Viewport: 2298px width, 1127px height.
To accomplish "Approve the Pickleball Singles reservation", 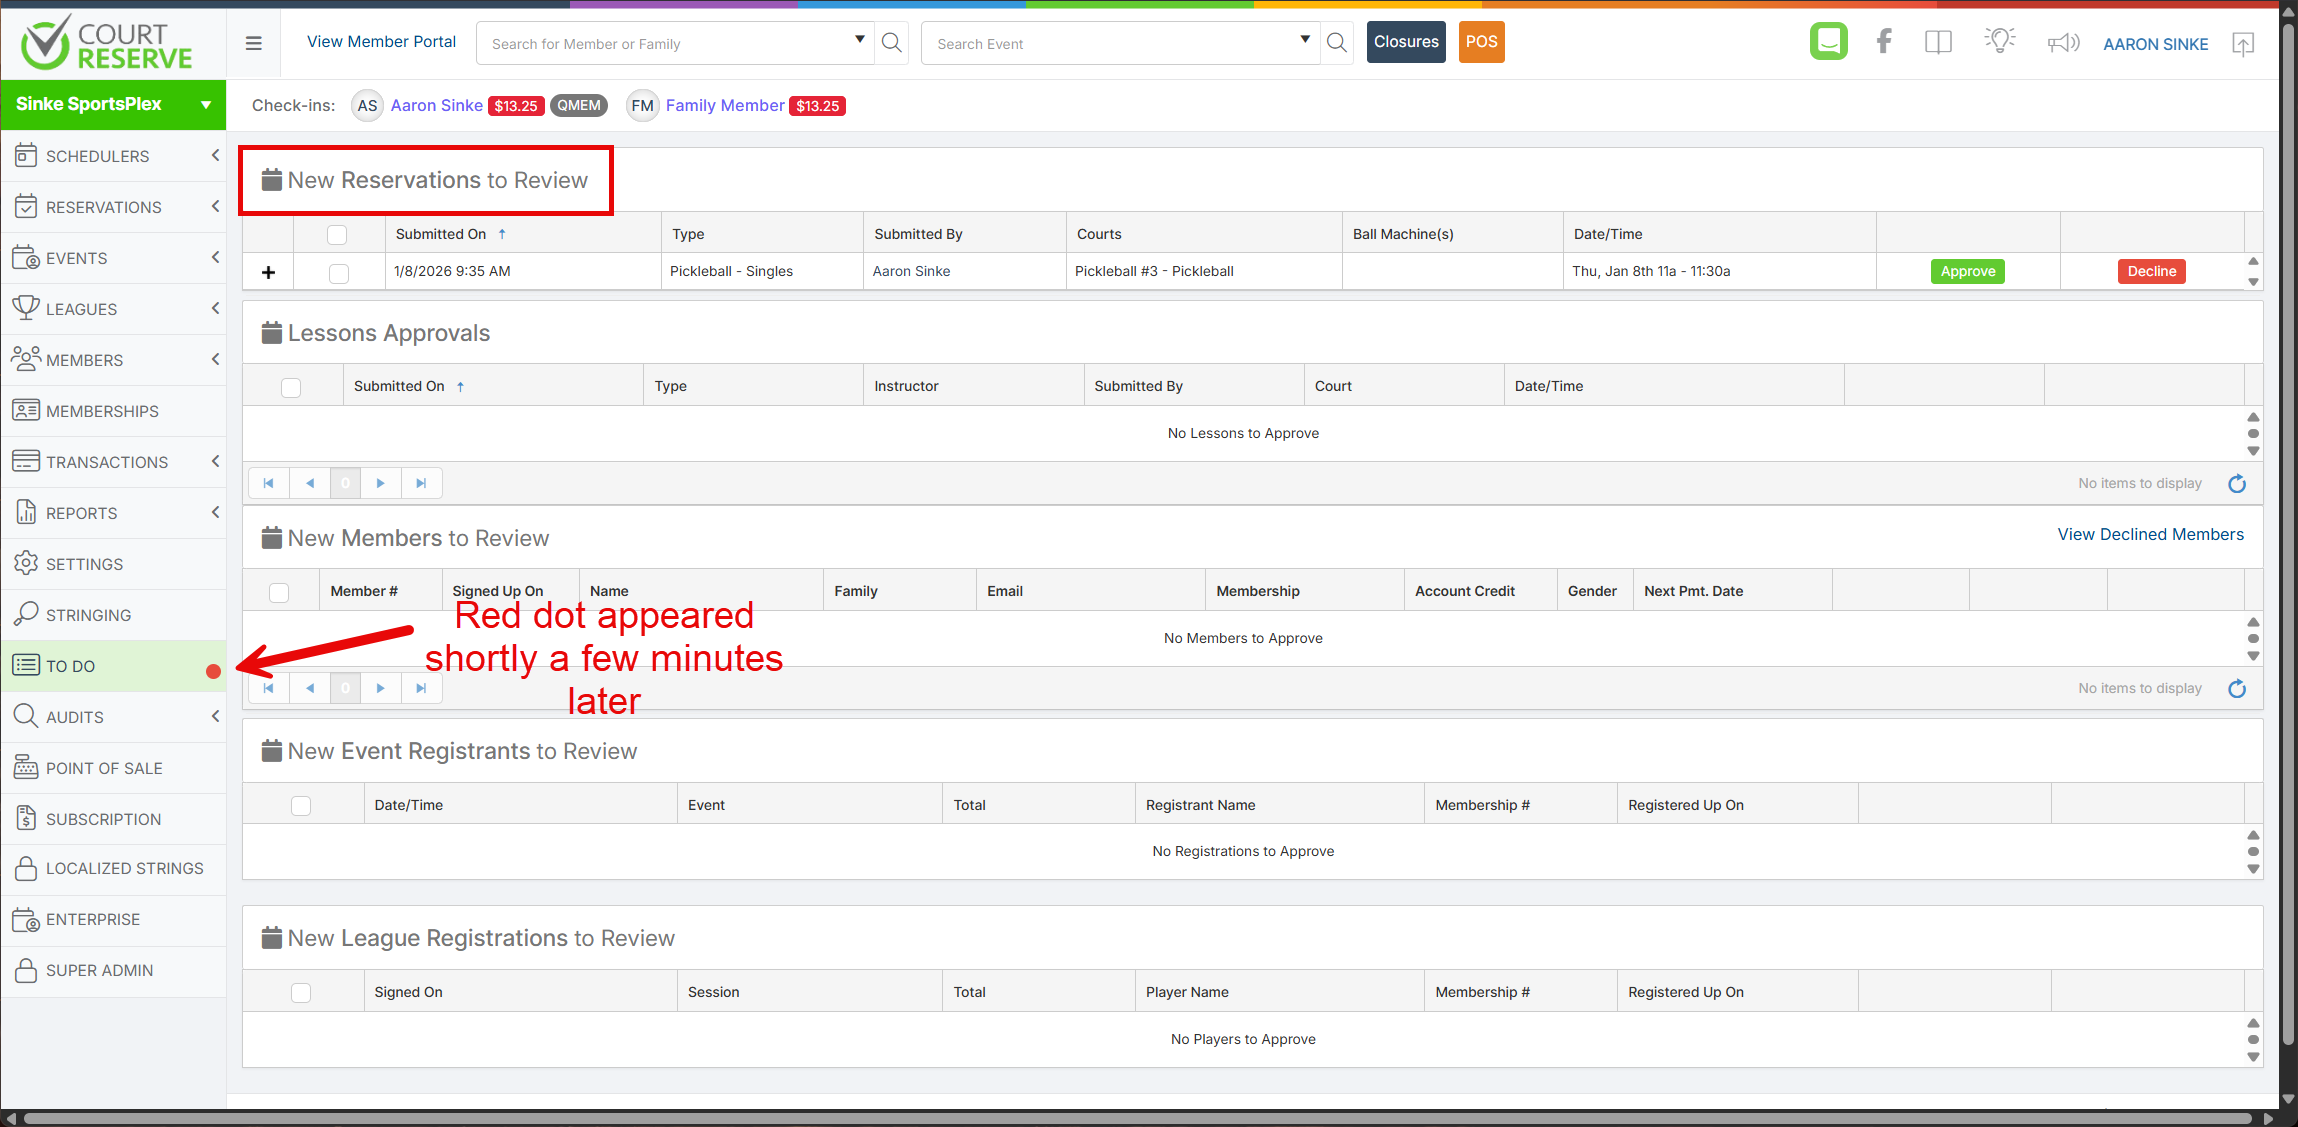I will (x=1967, y=272).
